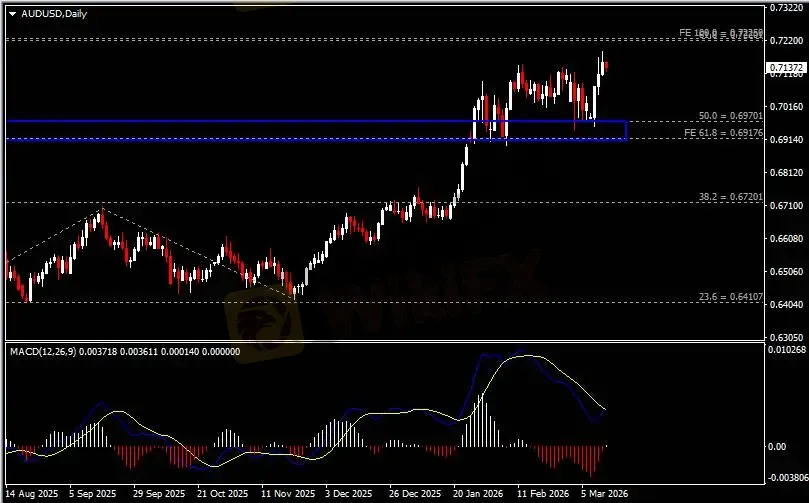Select the 5 Mar 2026 date label
809x503 pixels.
click(604, 494)
